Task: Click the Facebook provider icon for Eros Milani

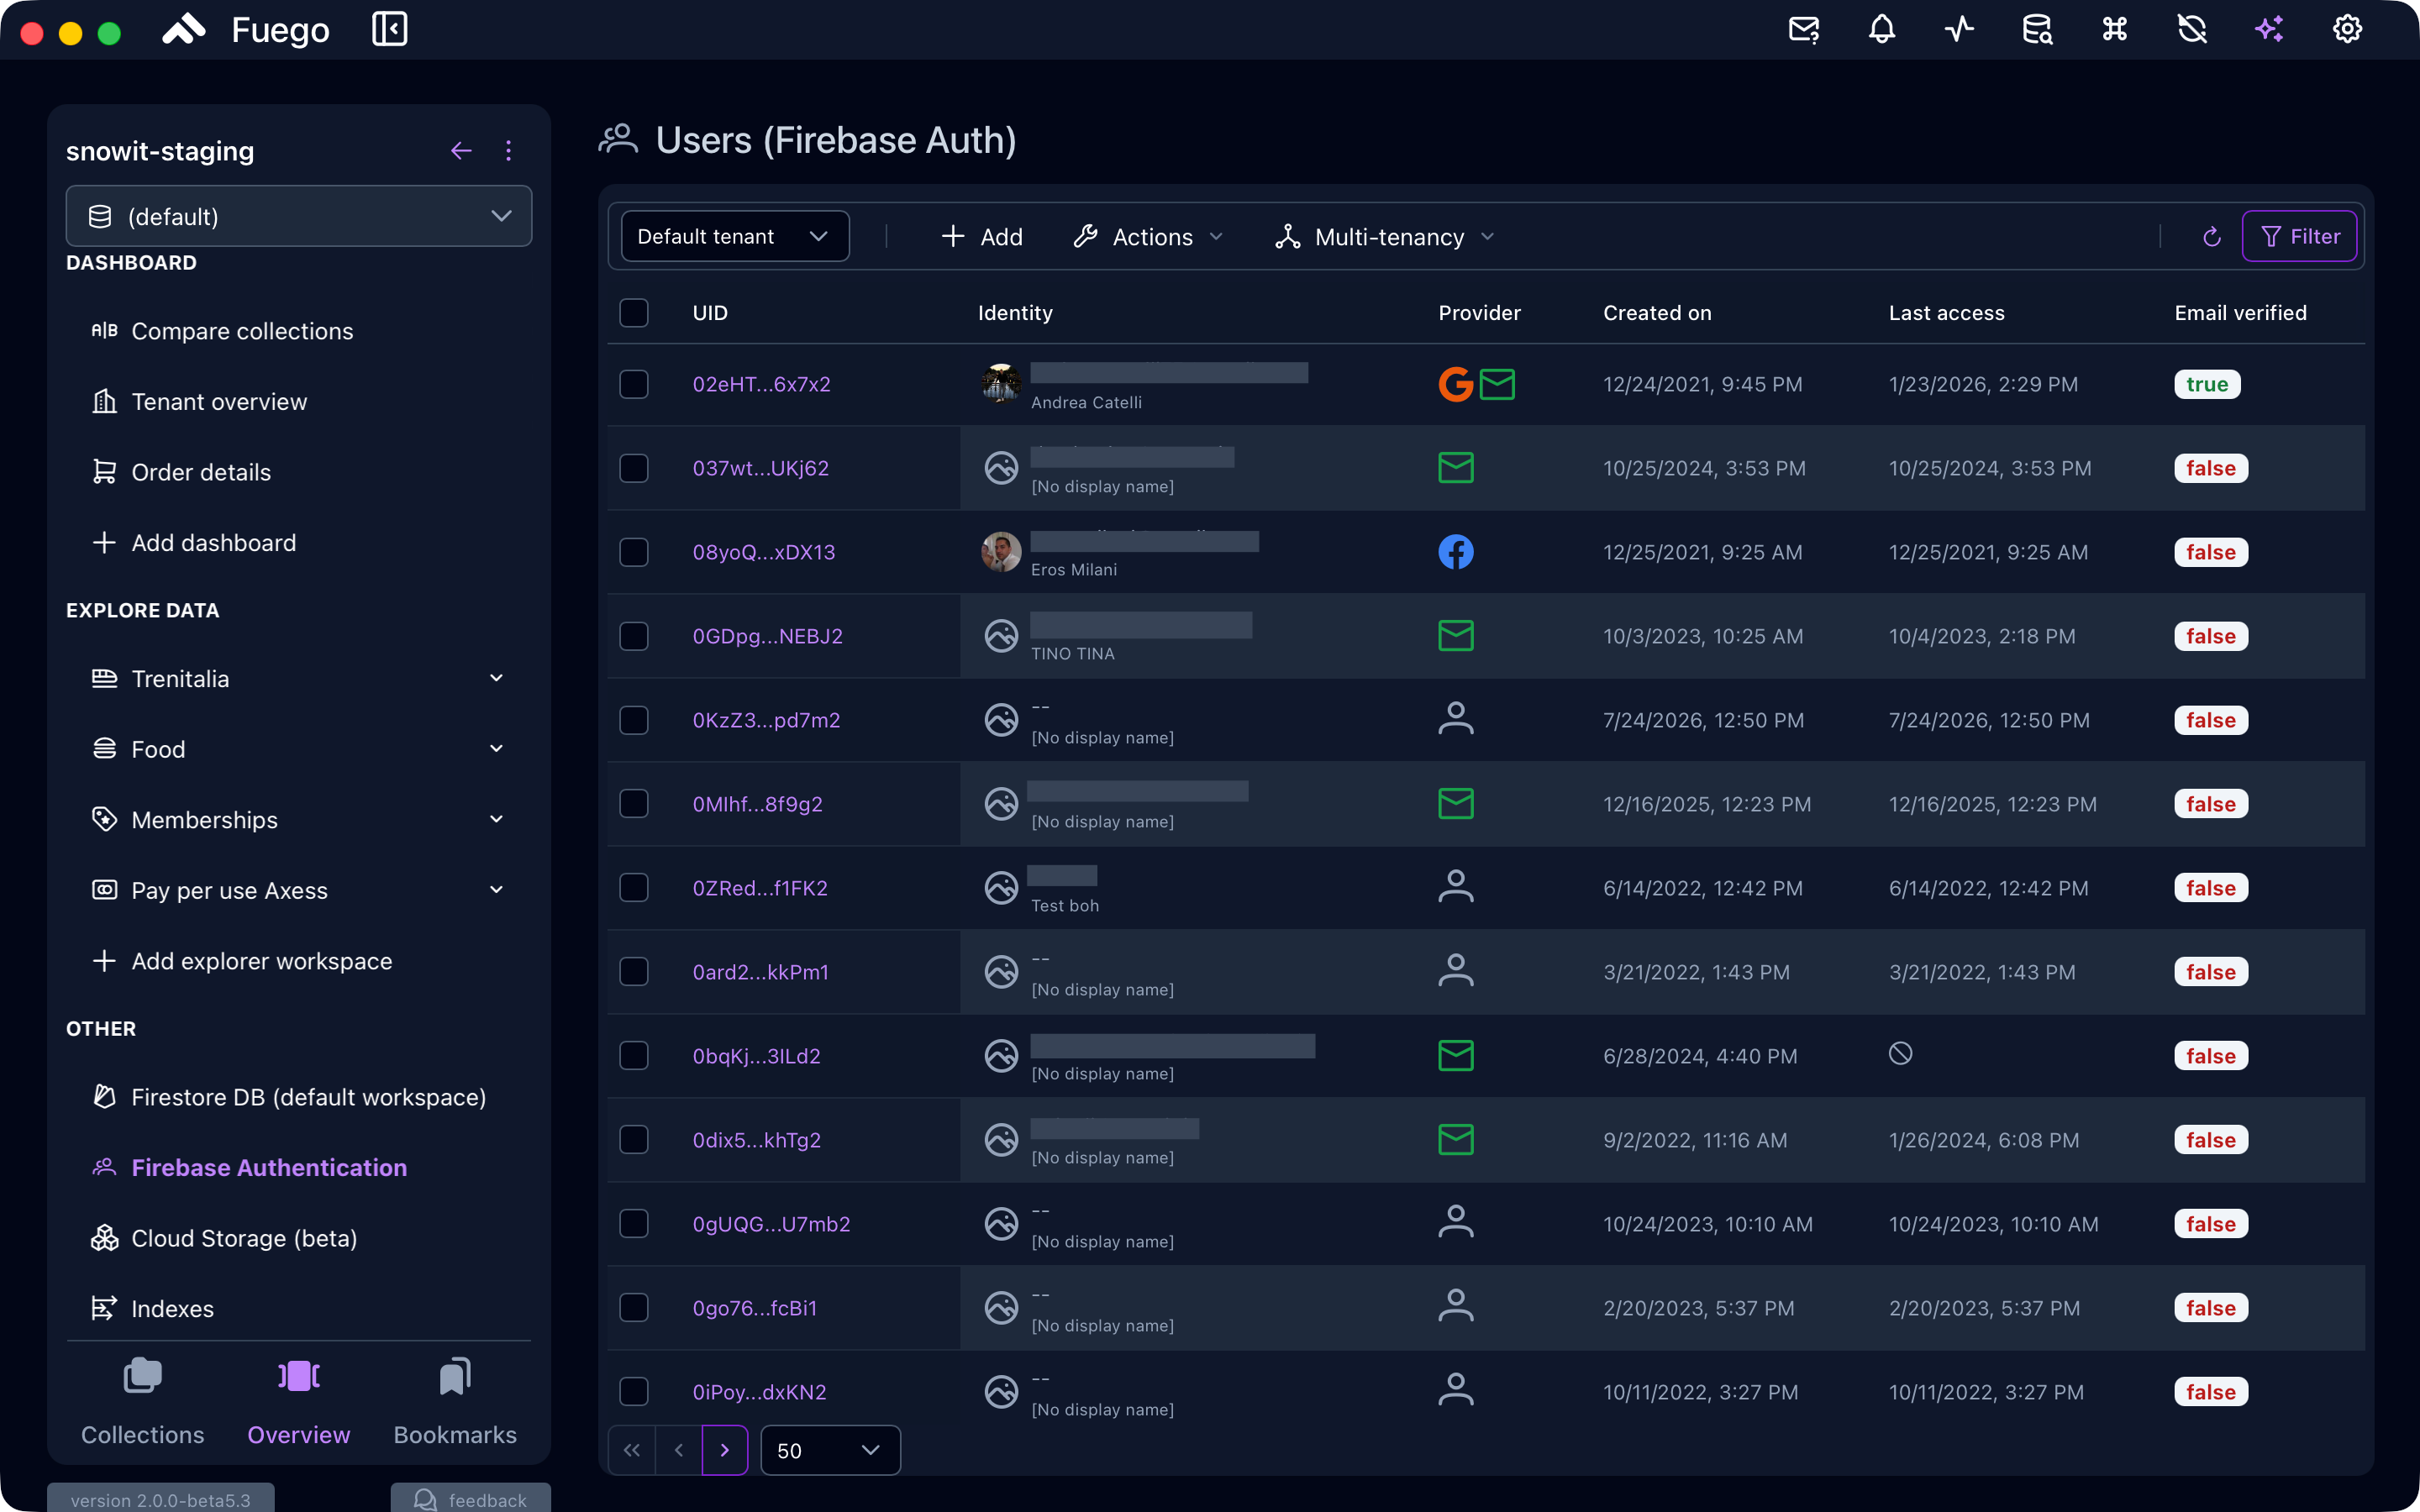Action: [x=1456, y=552]
